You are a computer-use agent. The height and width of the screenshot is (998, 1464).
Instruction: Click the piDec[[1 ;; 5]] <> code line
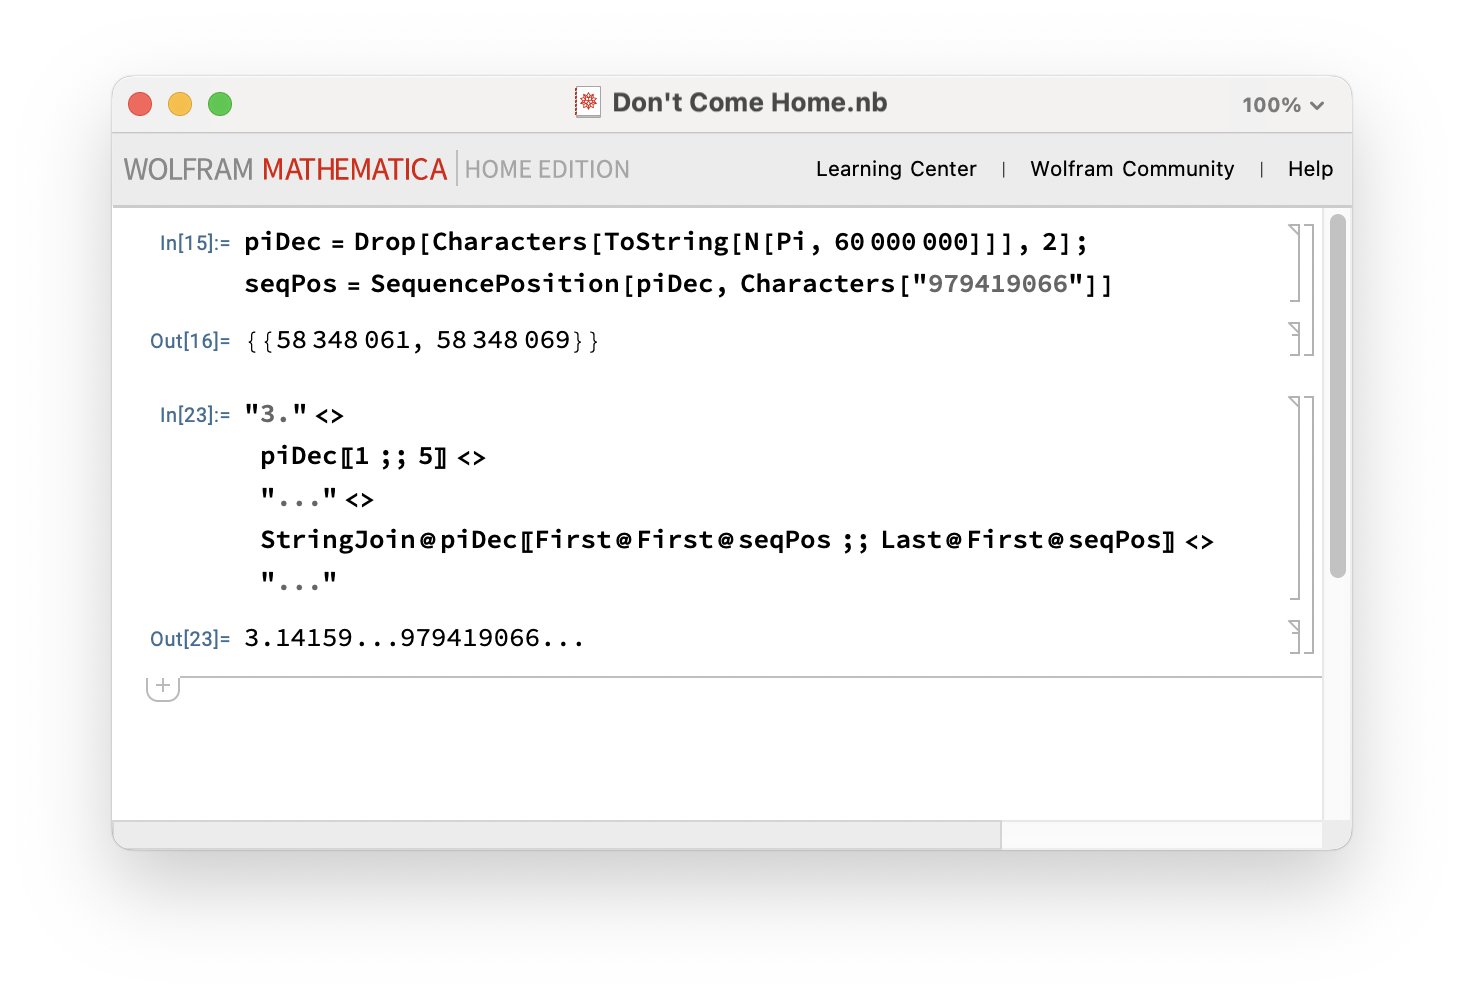373,456
